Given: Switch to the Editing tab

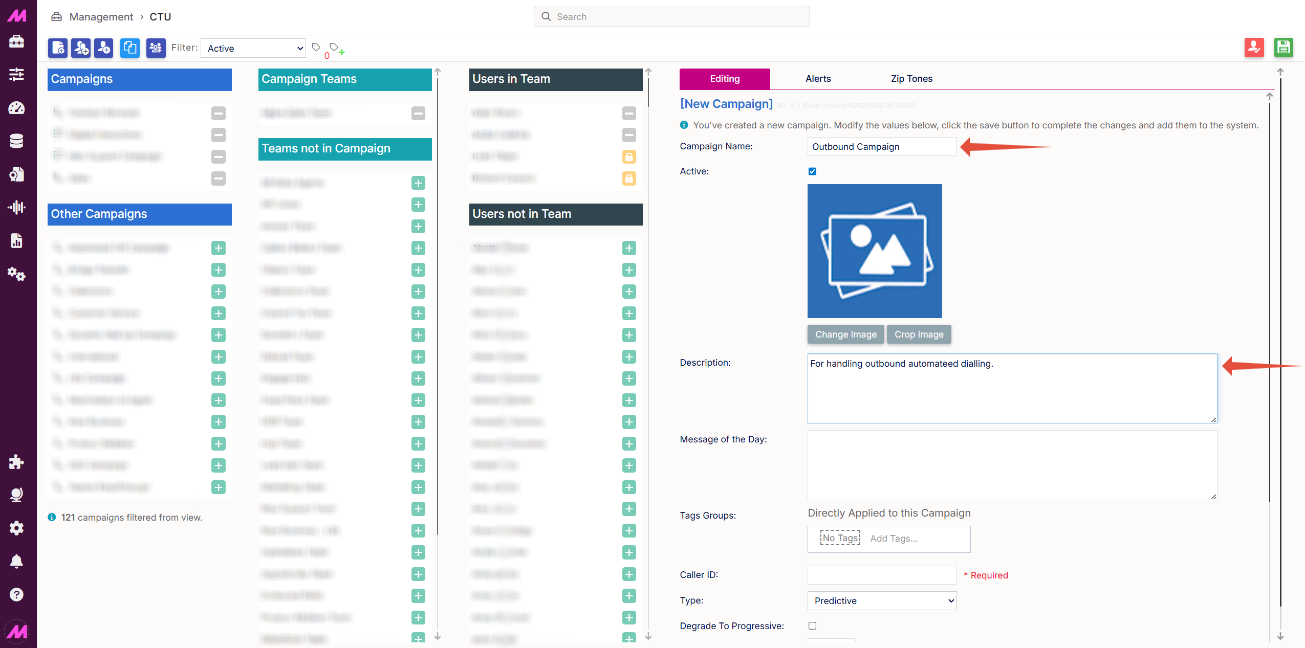Looking at the screenshot, I should (725, 79).
